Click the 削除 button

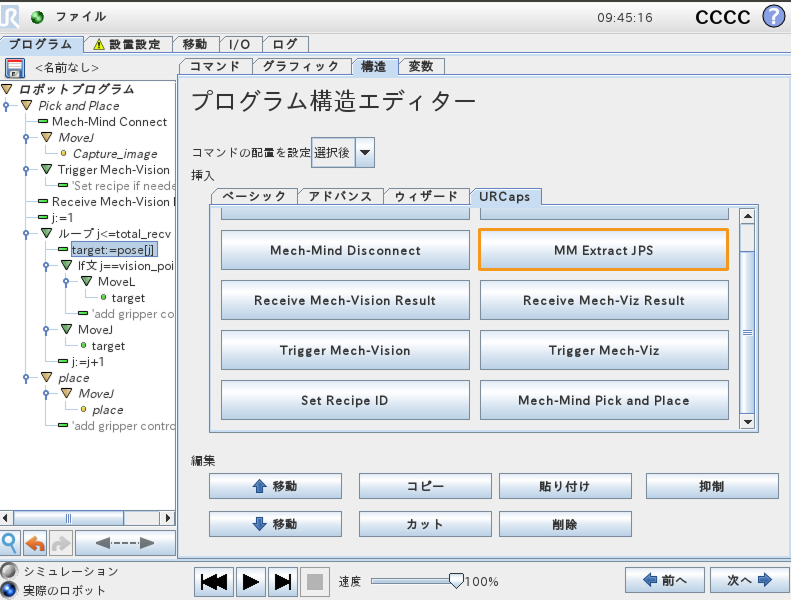click(x=565, y=524)
